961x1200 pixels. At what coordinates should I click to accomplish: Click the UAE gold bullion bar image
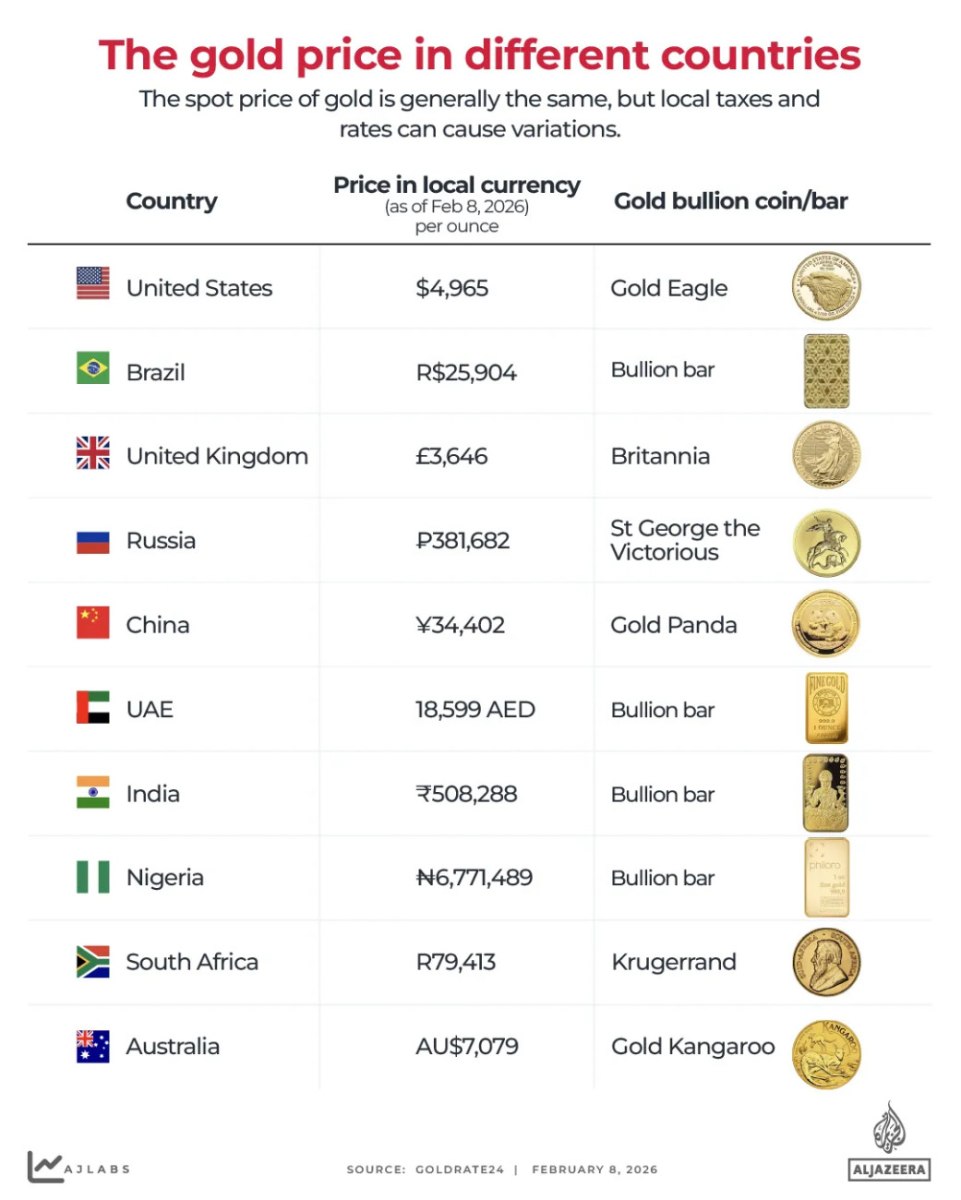pos(826,708)
